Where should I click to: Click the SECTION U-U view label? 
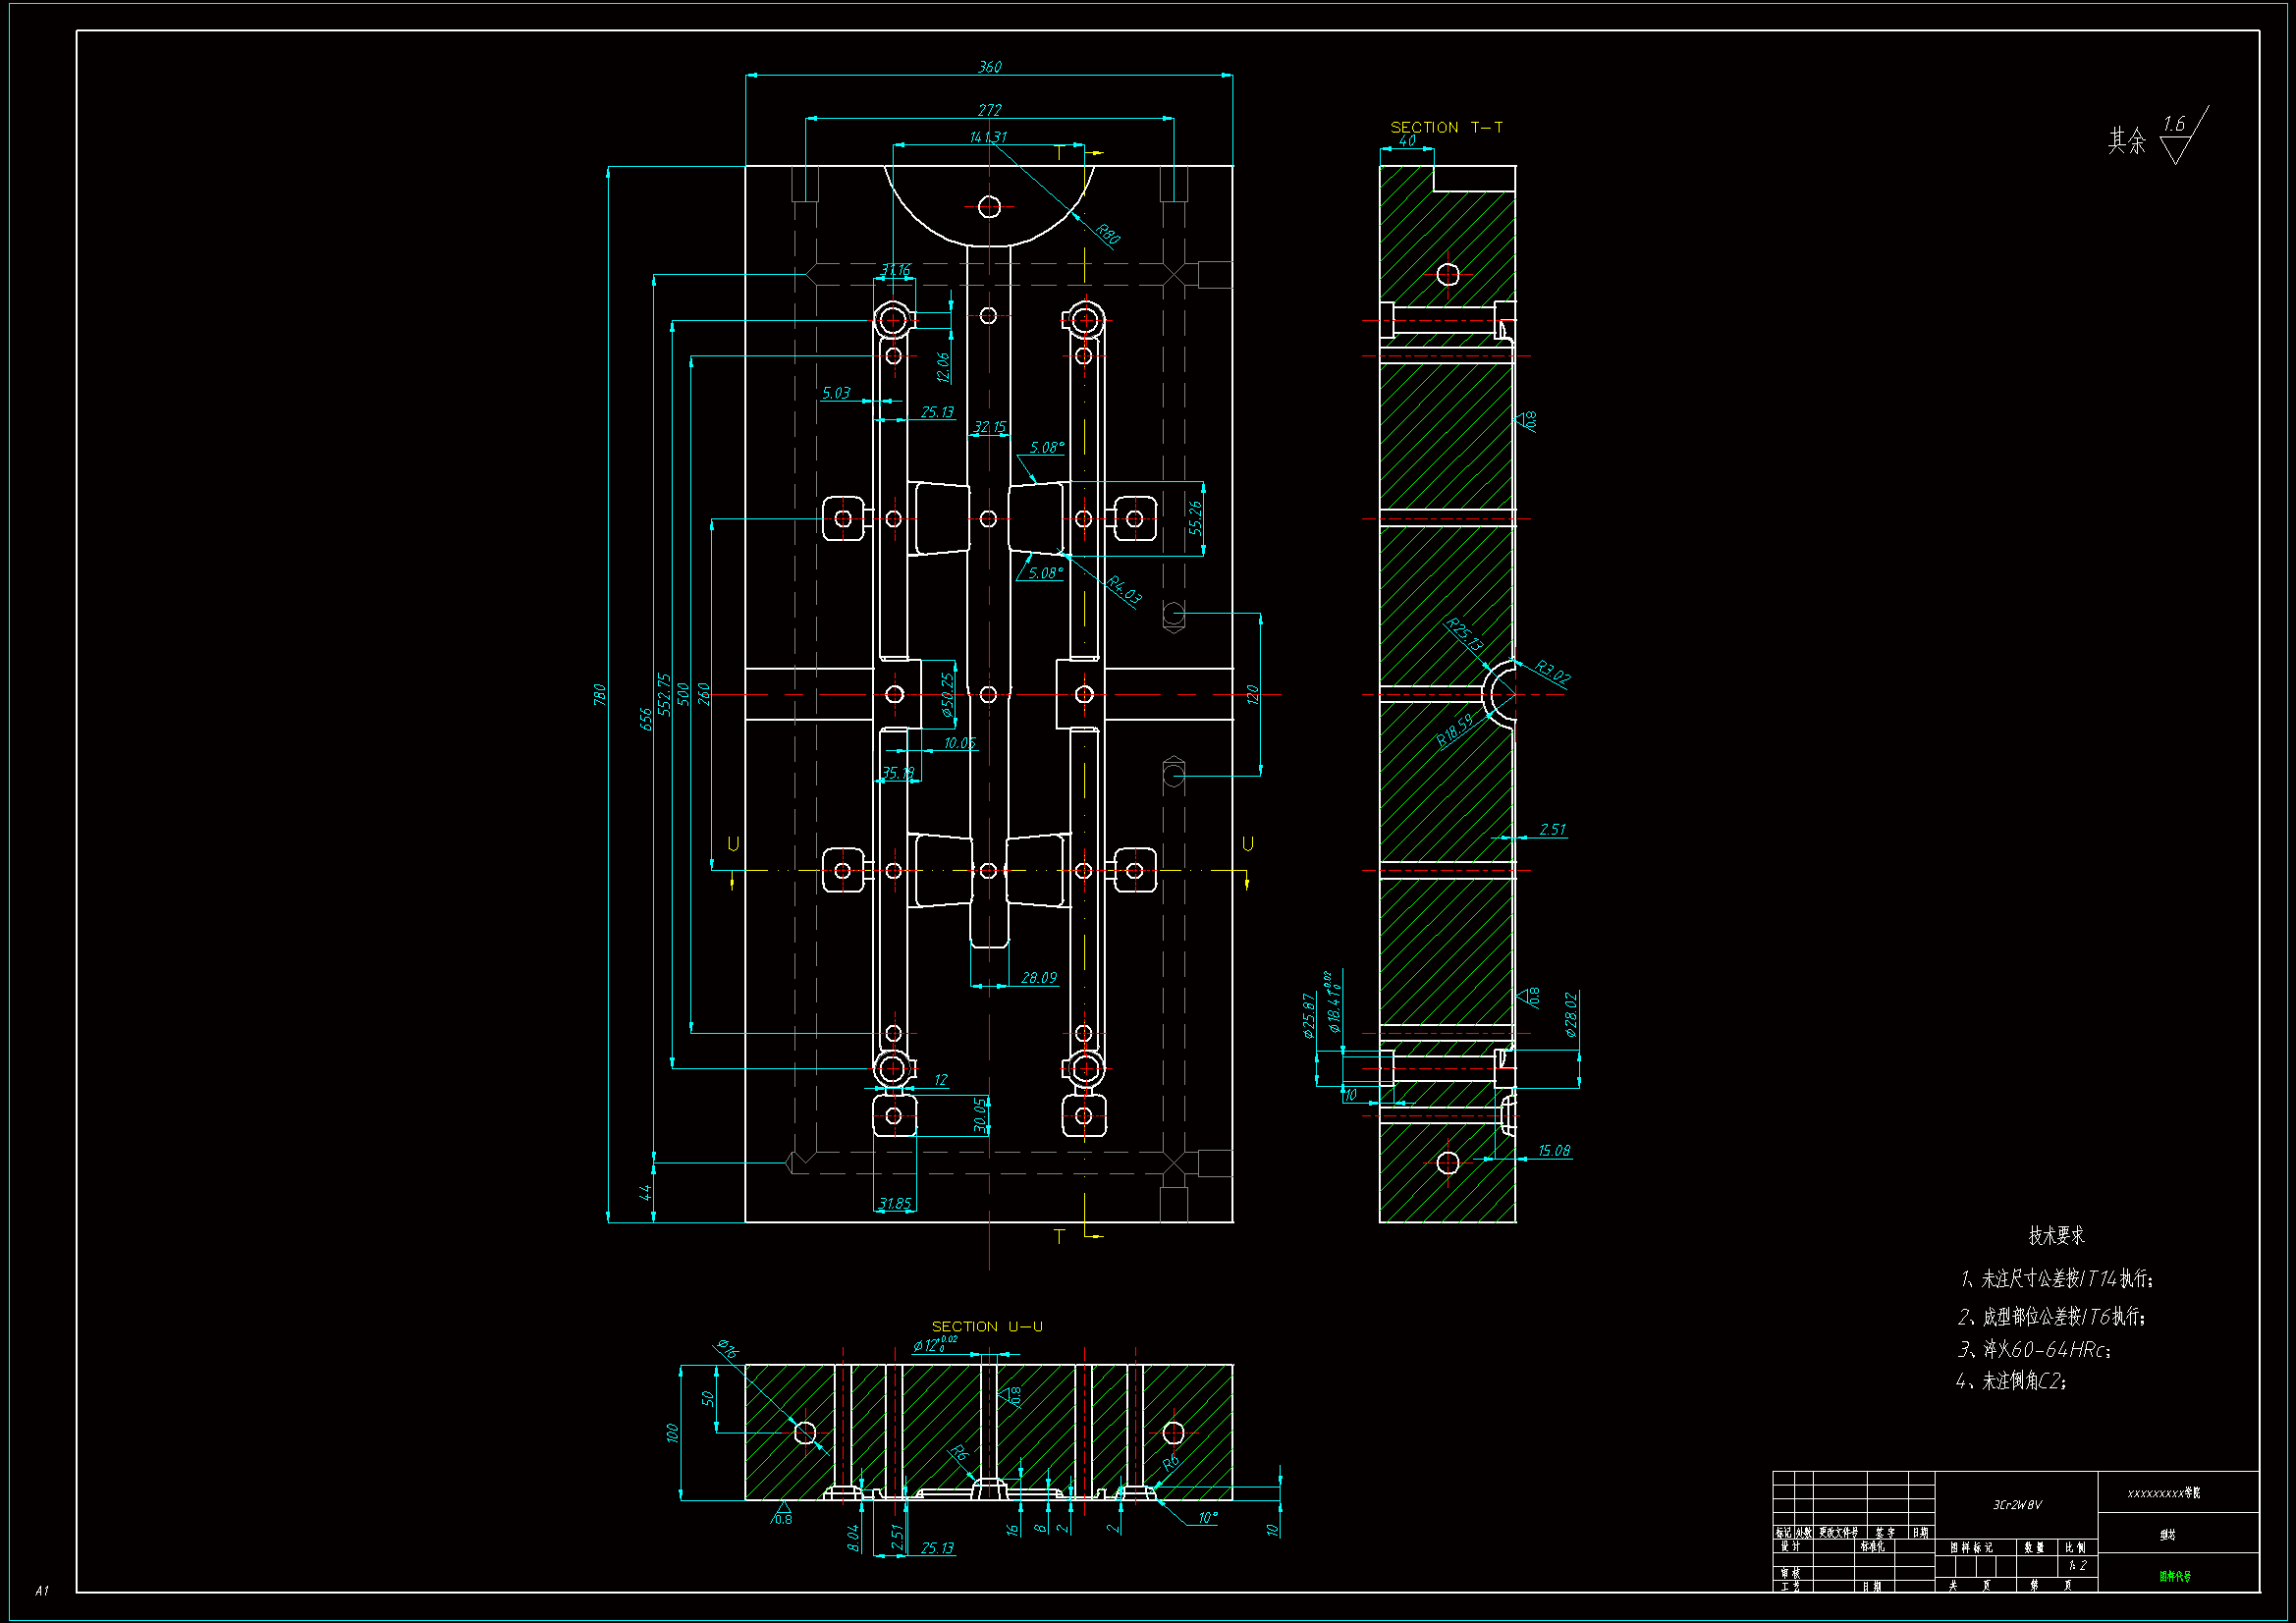(987, 1326)
